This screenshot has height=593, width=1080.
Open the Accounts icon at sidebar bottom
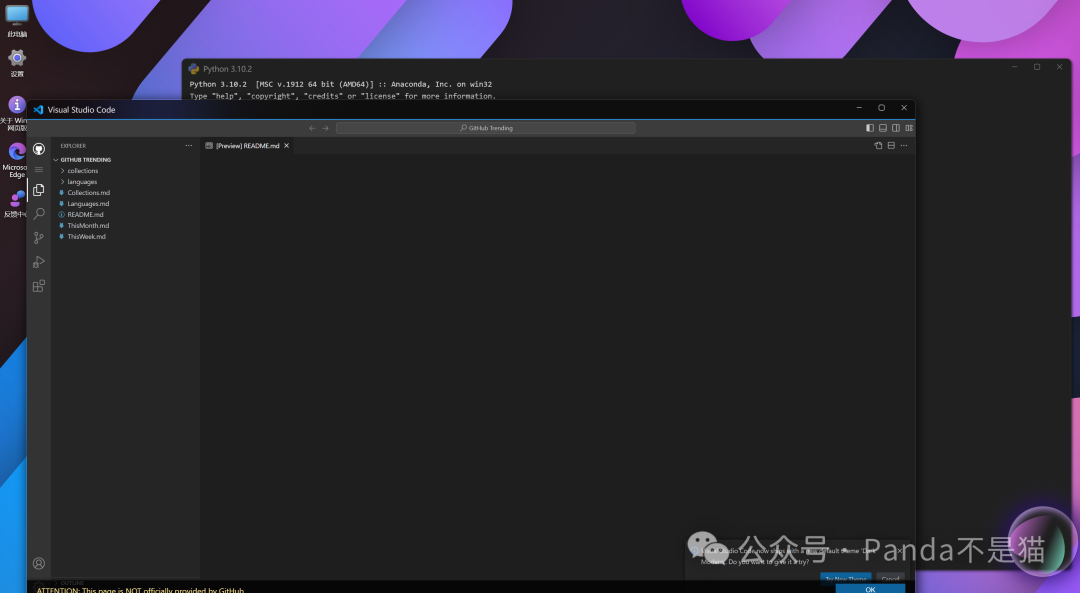[x=39, y=563]
